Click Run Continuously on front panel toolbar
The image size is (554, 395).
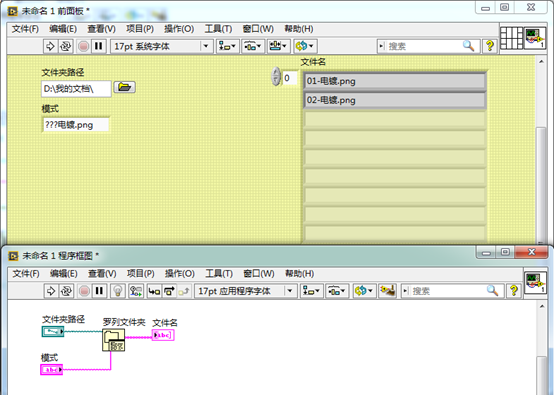[66, 46]
